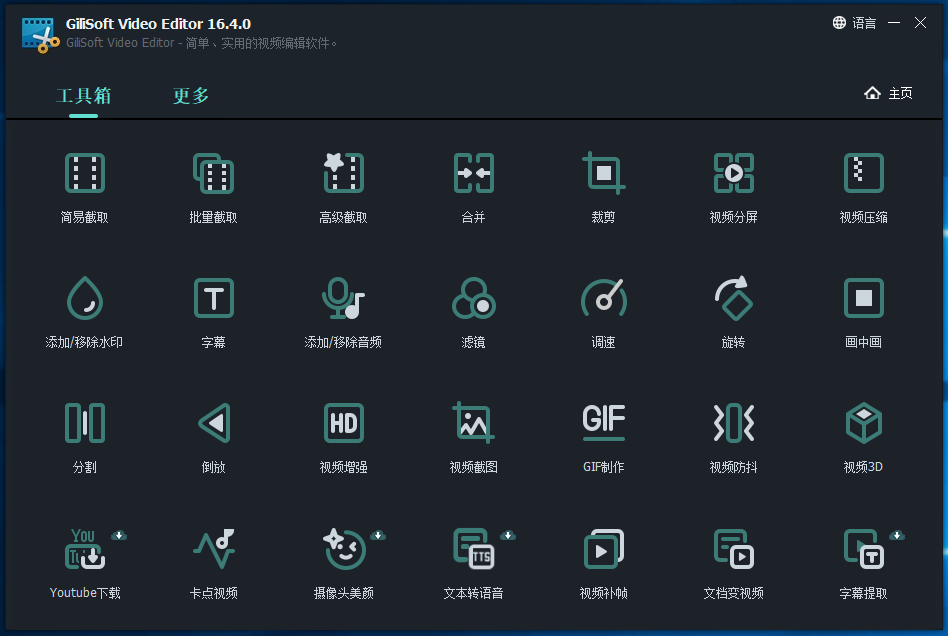The width and height of the screenshot is (948, 636).
Task: Open the 画中画 picture-in-picture tool
Action: point(863,299)
